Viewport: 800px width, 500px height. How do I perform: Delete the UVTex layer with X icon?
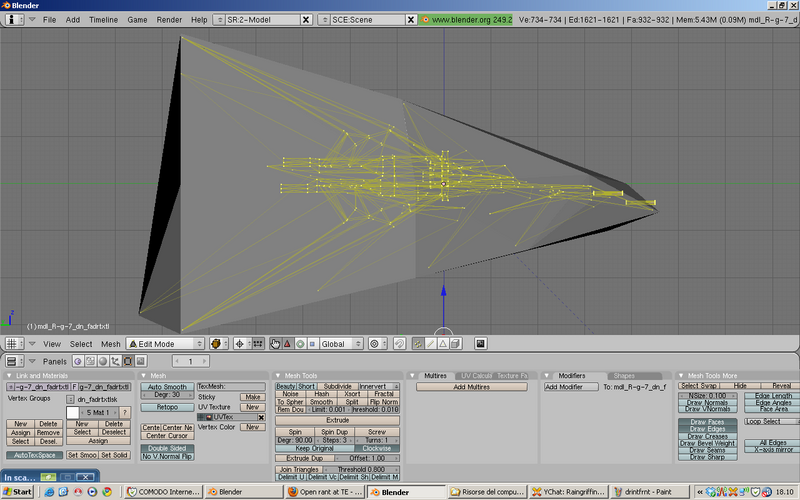click(263, 417)
